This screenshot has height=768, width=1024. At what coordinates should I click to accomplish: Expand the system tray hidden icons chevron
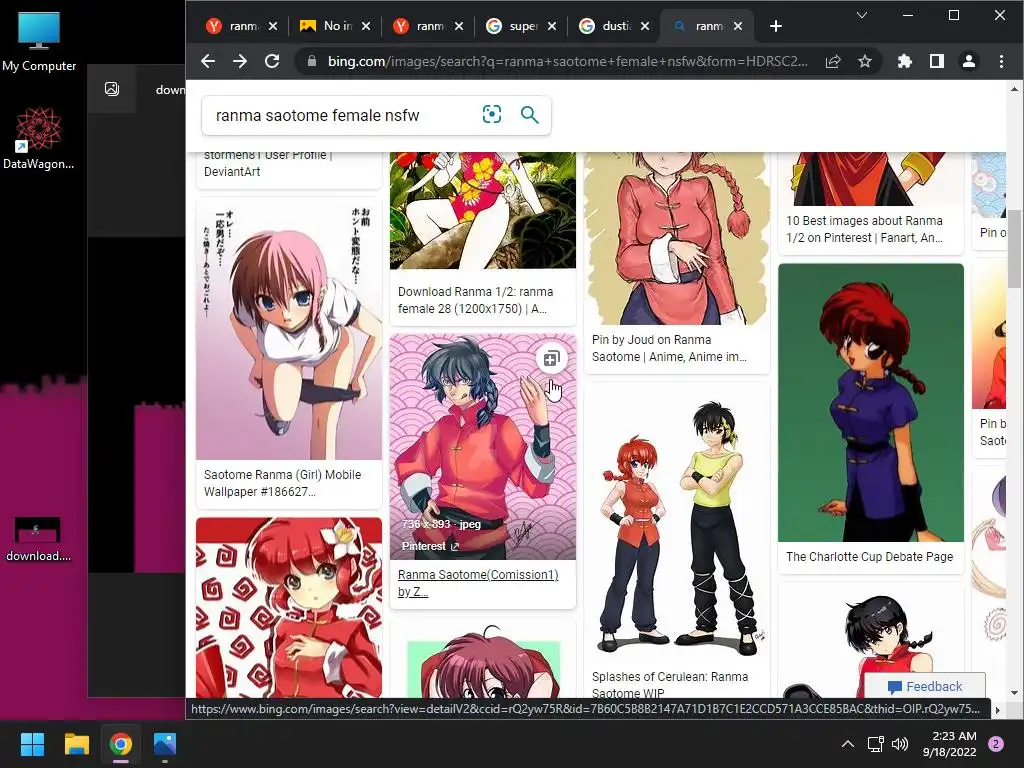[x=848, y=744]
